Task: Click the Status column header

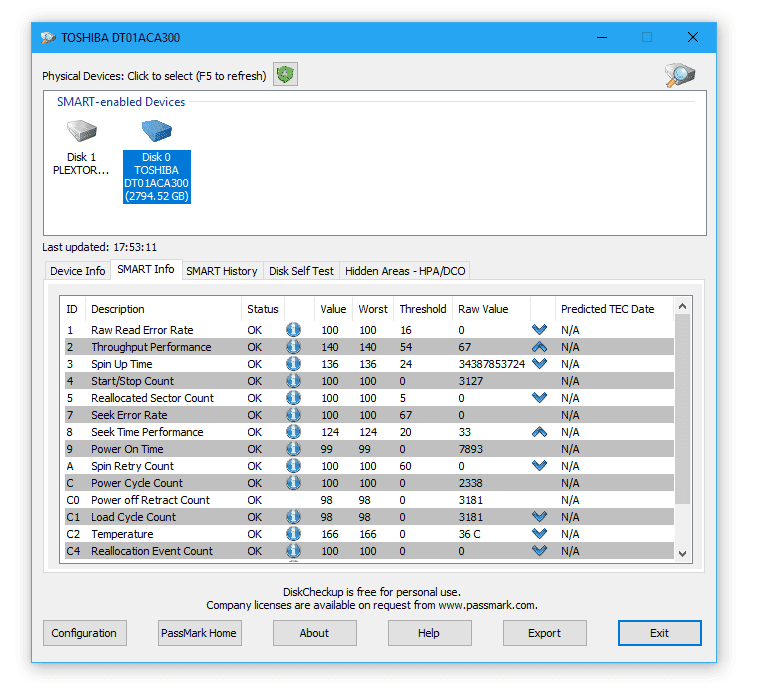Action: click(263, 309)
